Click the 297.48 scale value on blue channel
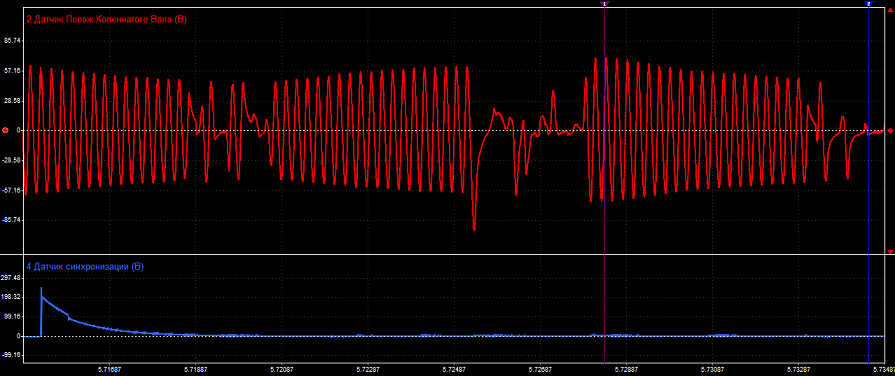Viewport: 895px width, 376px height. click(11, 278)
